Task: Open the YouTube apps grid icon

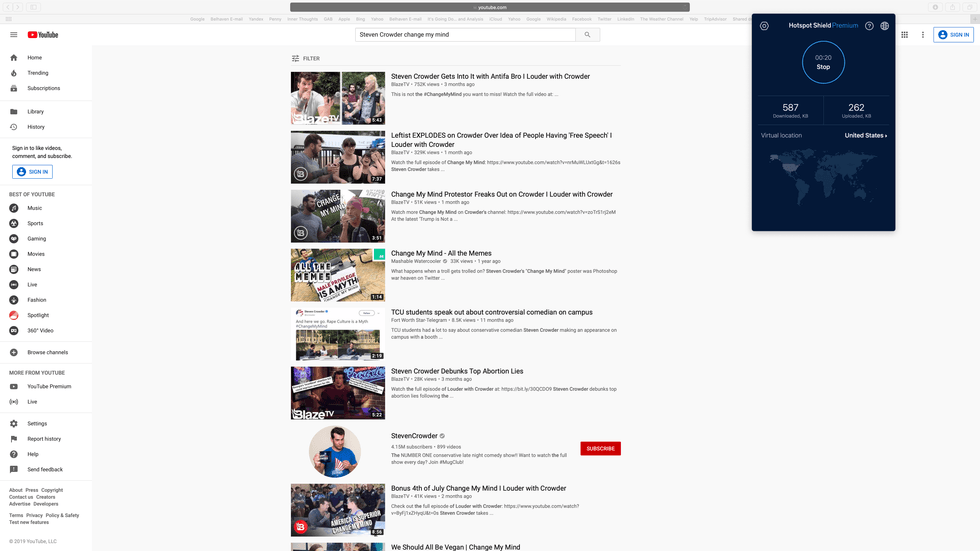Action: coord(905,35)
